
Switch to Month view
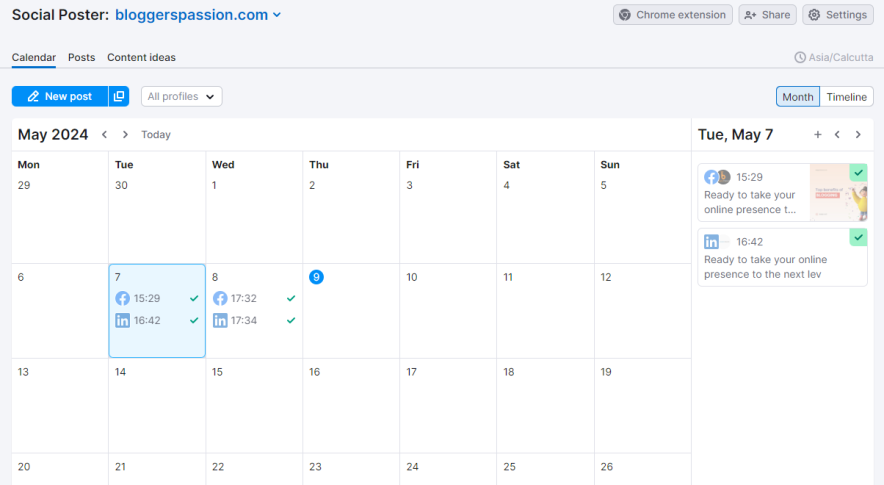(x=797, y=96)
